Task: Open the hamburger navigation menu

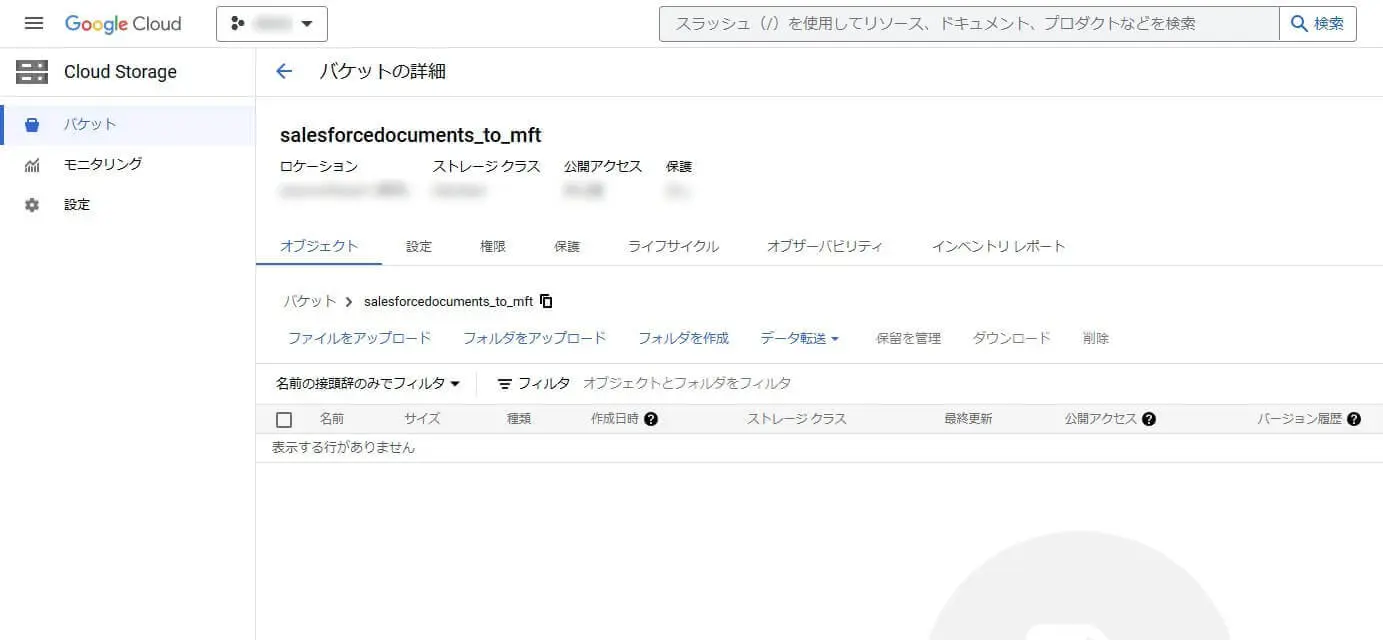Action: click(x=34, y=23)
